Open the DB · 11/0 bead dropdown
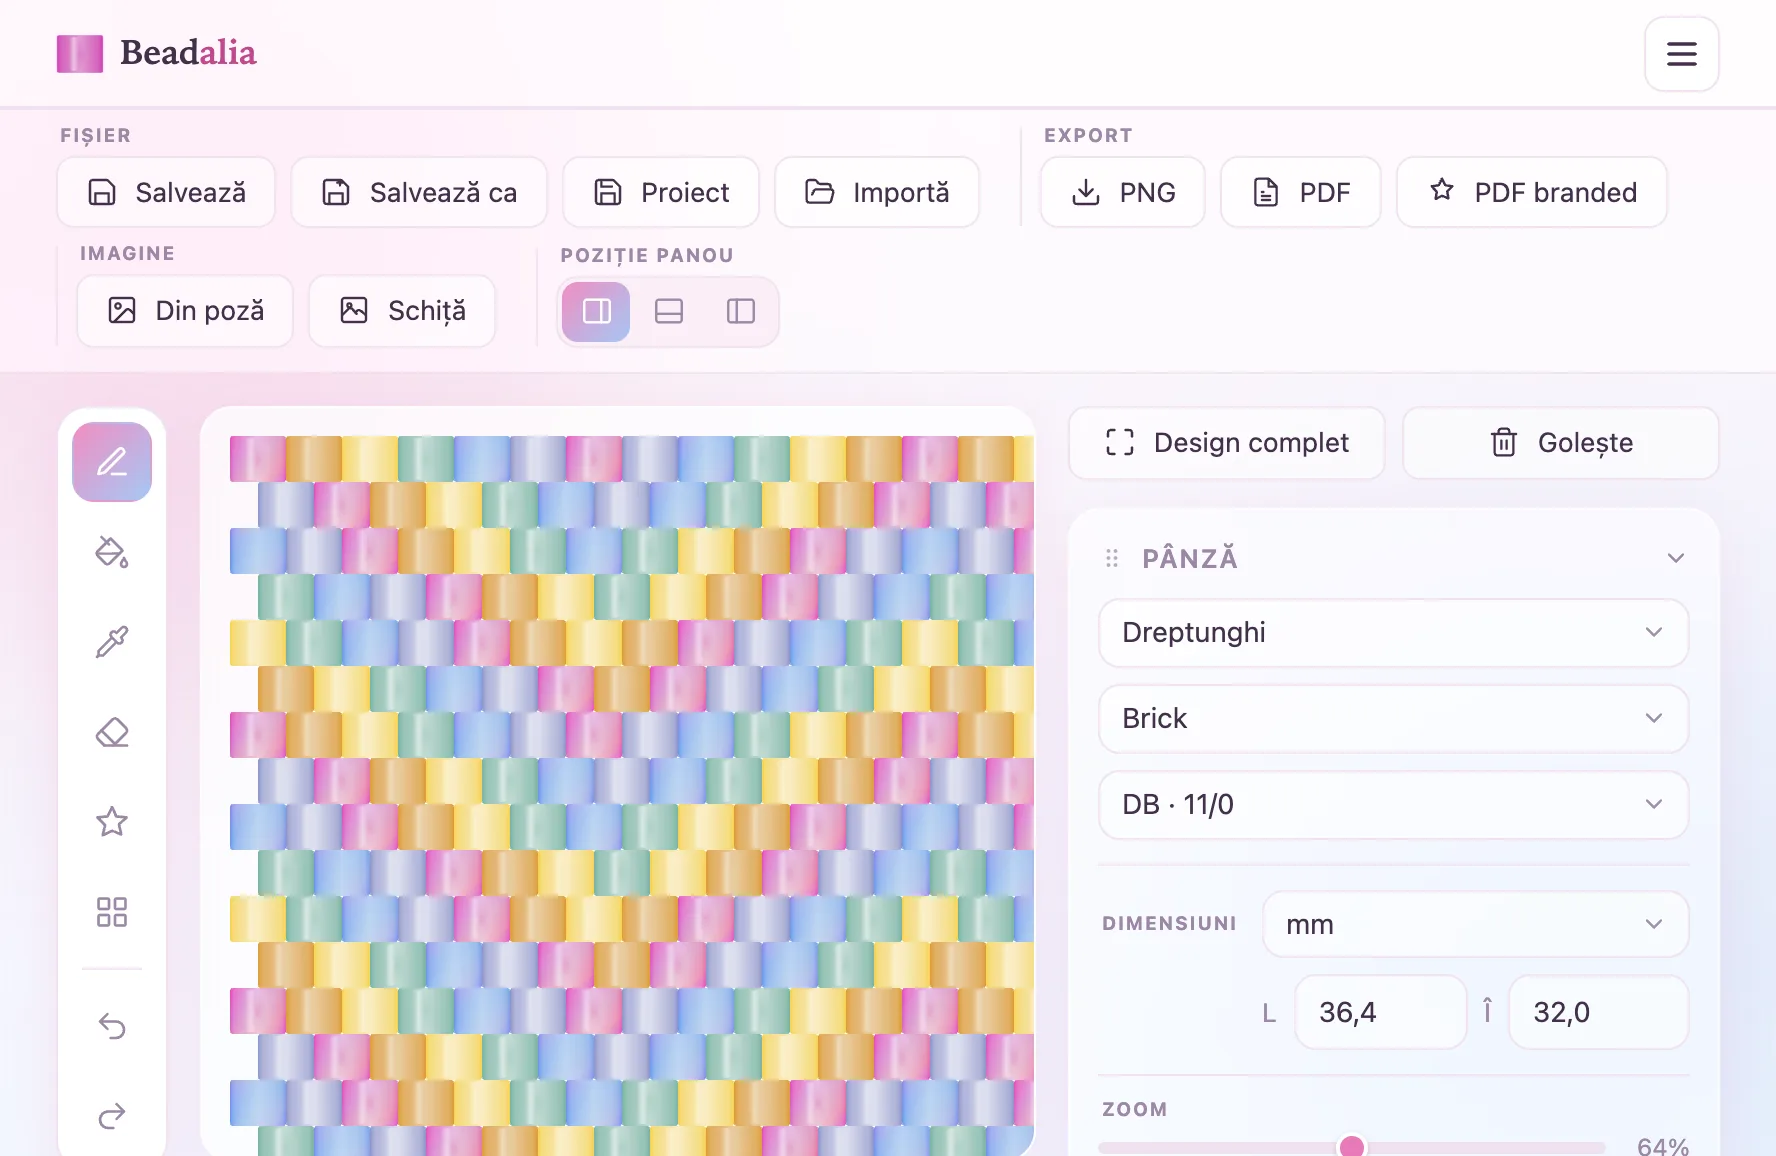 (x=1394, y=805)
